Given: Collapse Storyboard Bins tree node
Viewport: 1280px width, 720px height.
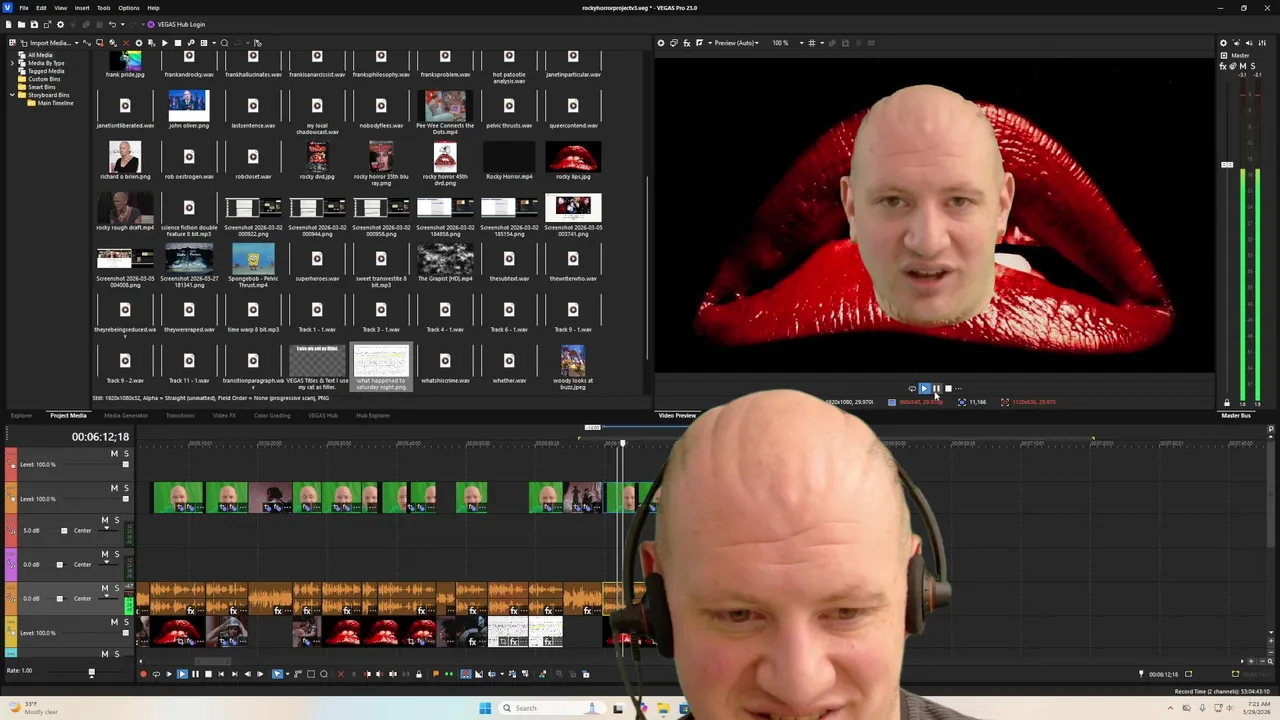Looking at the screenshot, I should pos(12,95).
